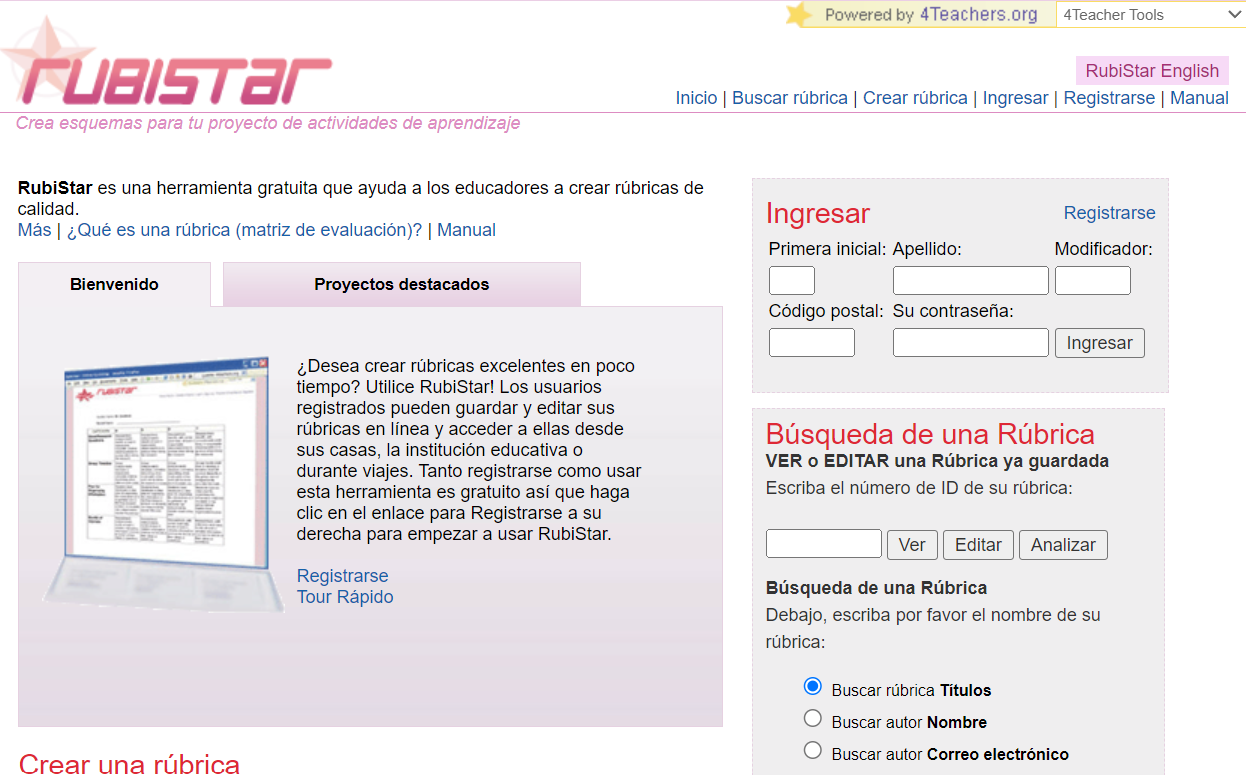The width and height of the screenshot is (1246, 775).
Task: Focus the Modificador input field
Action: click(1093, 280)
